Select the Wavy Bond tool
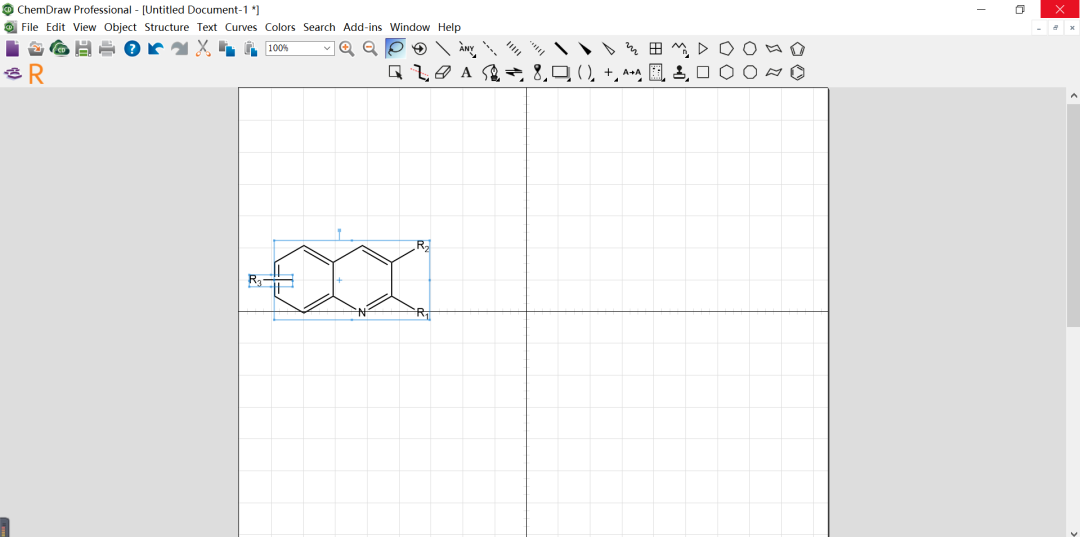1080x537 pixels. tap(632, 49)
